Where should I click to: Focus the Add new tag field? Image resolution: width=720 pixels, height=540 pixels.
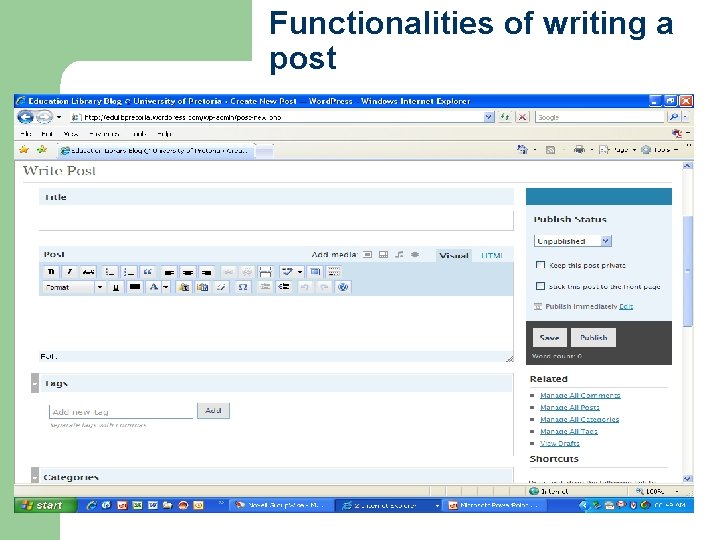click(121, 411)
